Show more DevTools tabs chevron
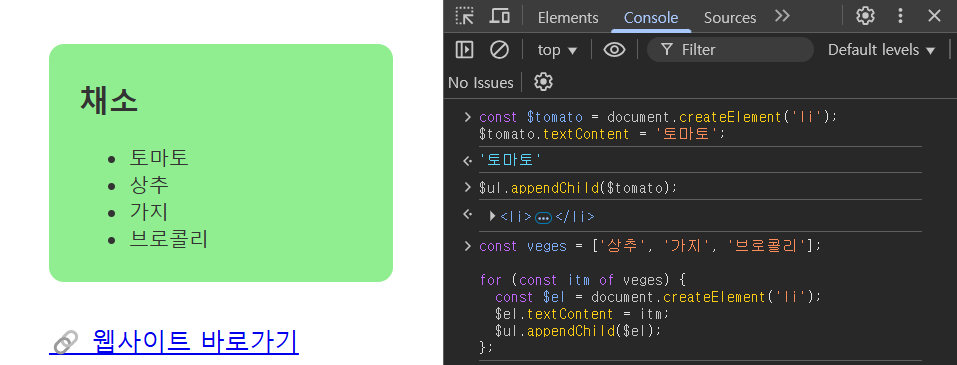Image resolution: width=957 pixels, height=365 pixels. point(782,16)
